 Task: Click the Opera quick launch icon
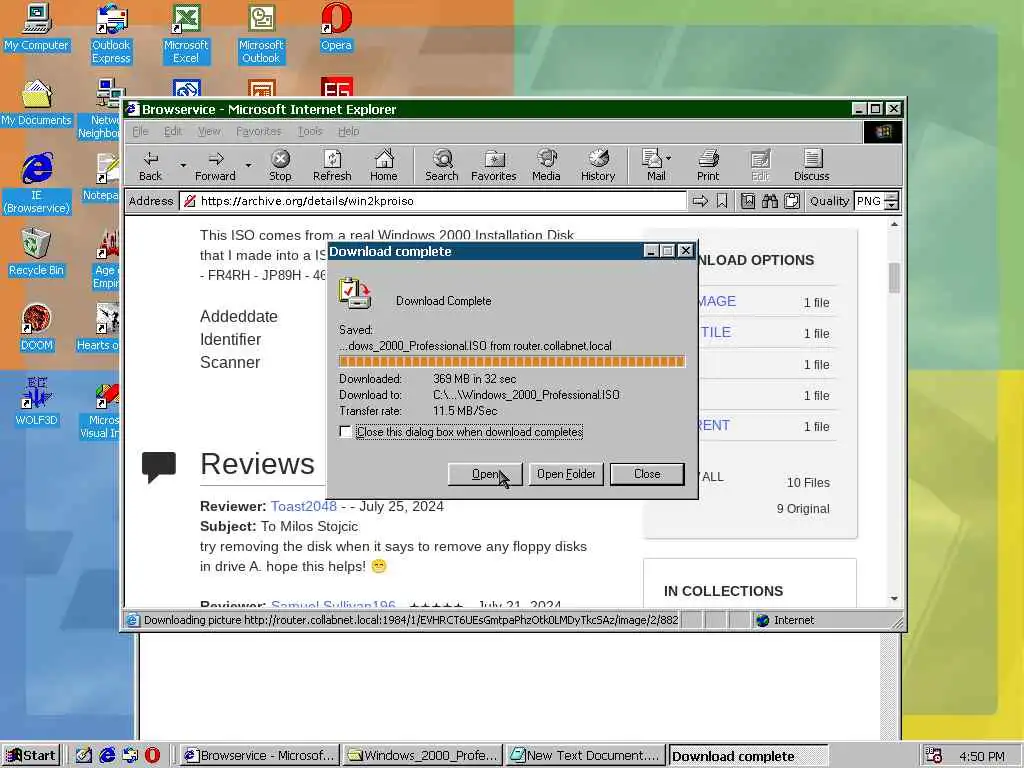tap(152, 756)
